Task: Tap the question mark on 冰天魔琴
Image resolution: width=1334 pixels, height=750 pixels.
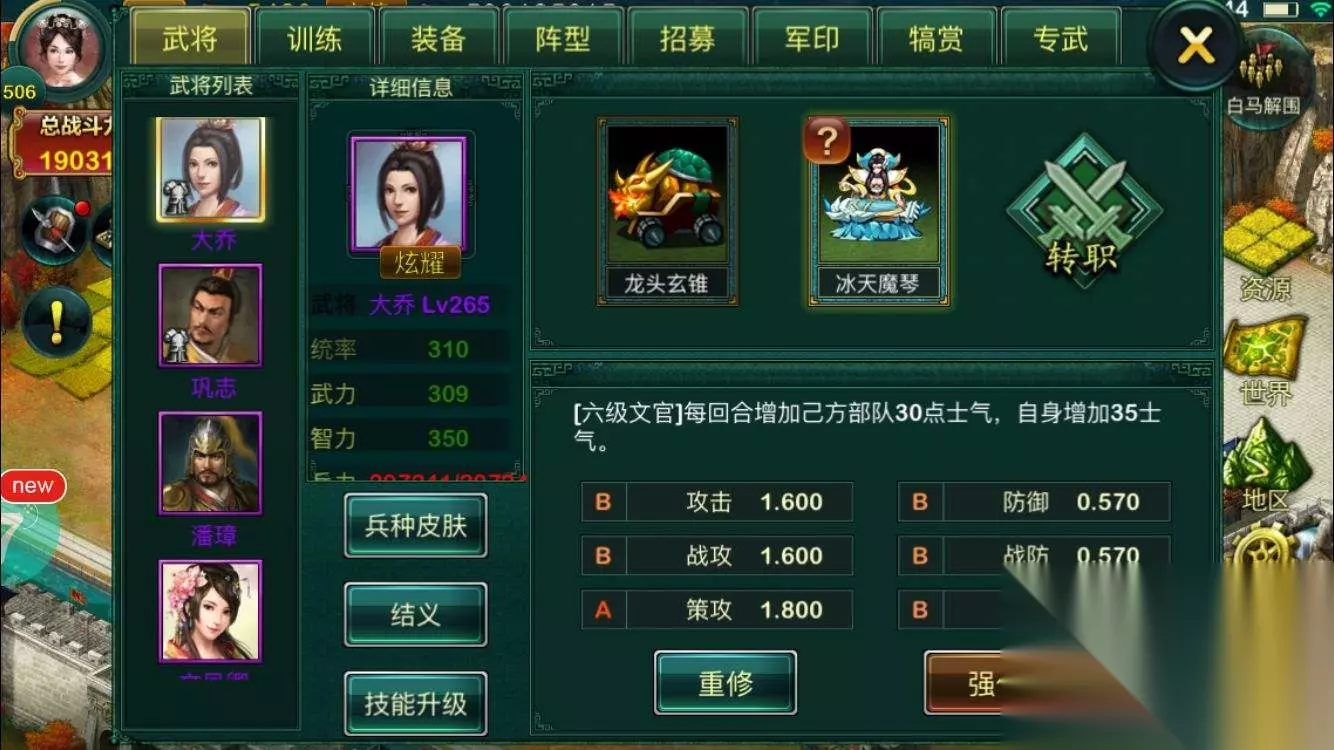Action: [x=826, y=142]
